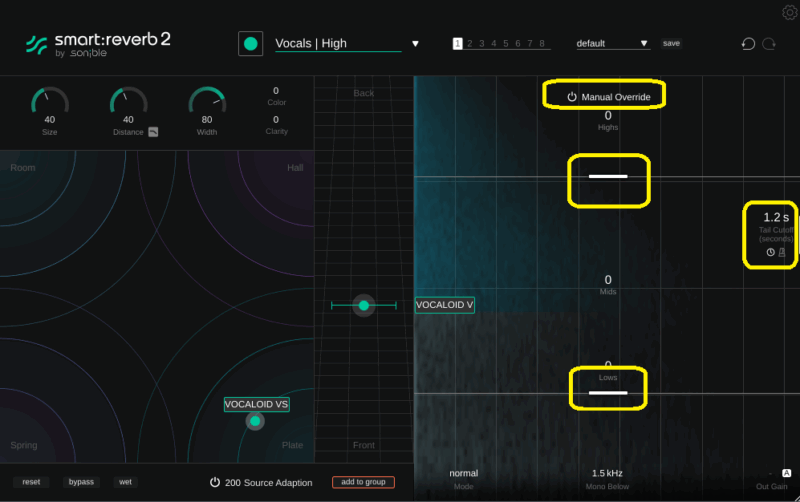
Task: Click the Highs decay handle bar
Action: tap(608, 177)
